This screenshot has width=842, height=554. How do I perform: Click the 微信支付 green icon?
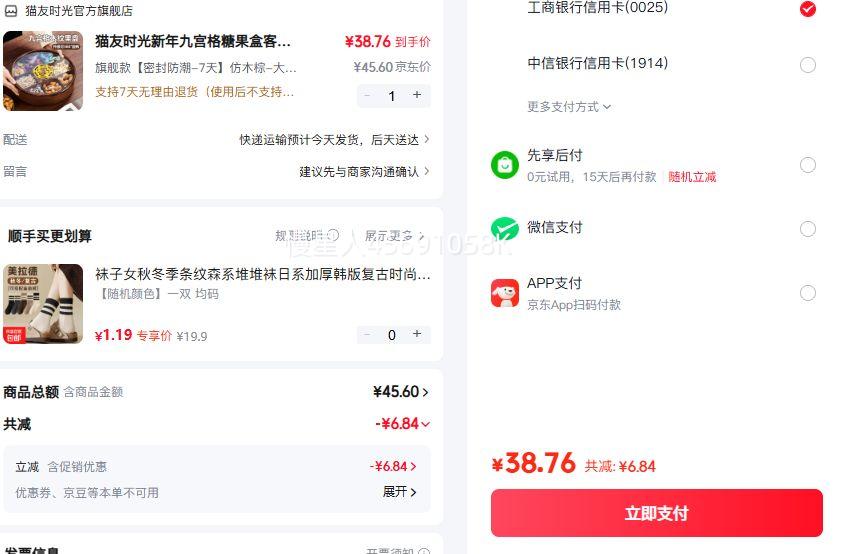pos(505,229)
